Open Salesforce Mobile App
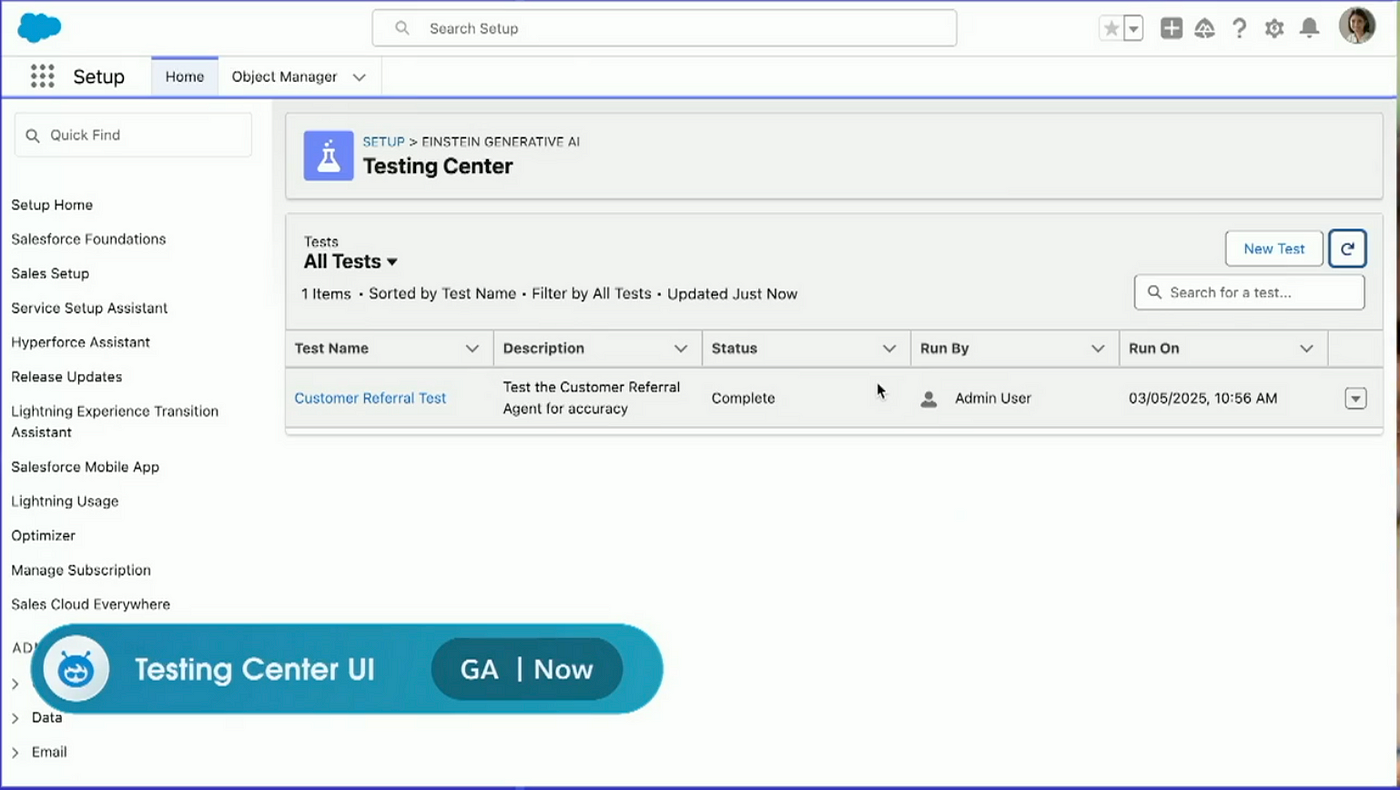 pos(85,467)
